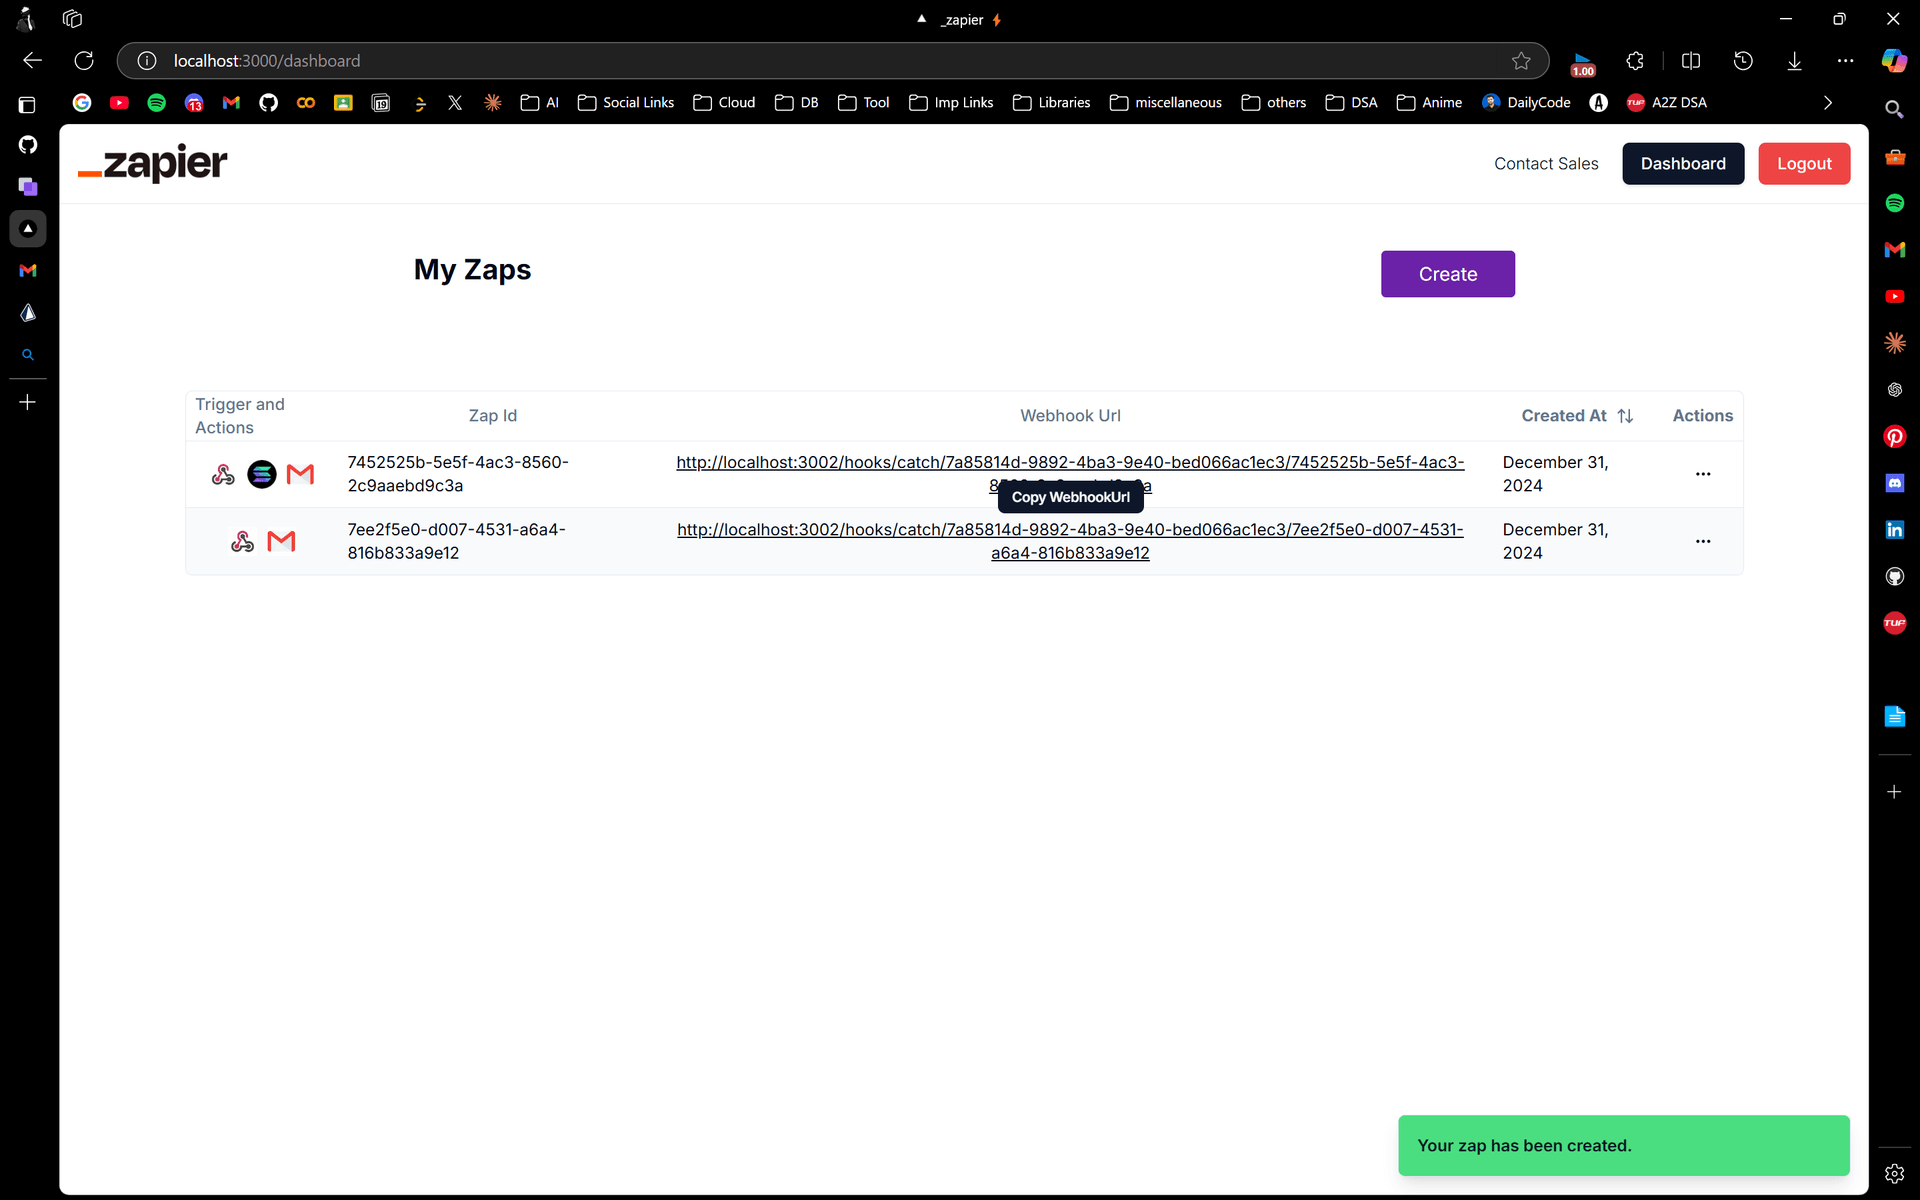Open Gmail from the right sidebar
This screenshot has width=1920, height=1200.
1896,249
